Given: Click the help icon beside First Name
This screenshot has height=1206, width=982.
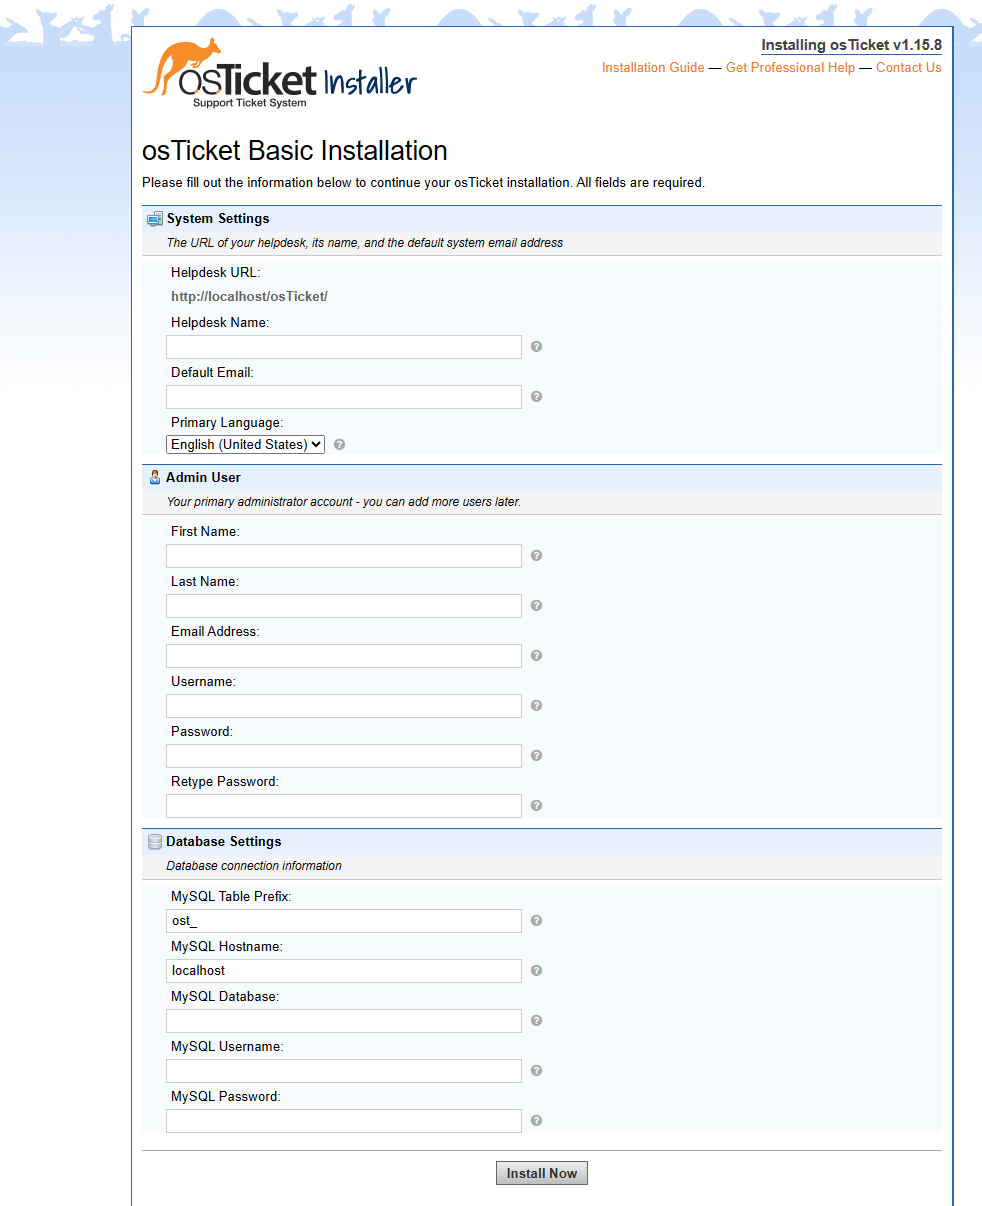Looking at the screenshot, I should [x=536, y=555].
